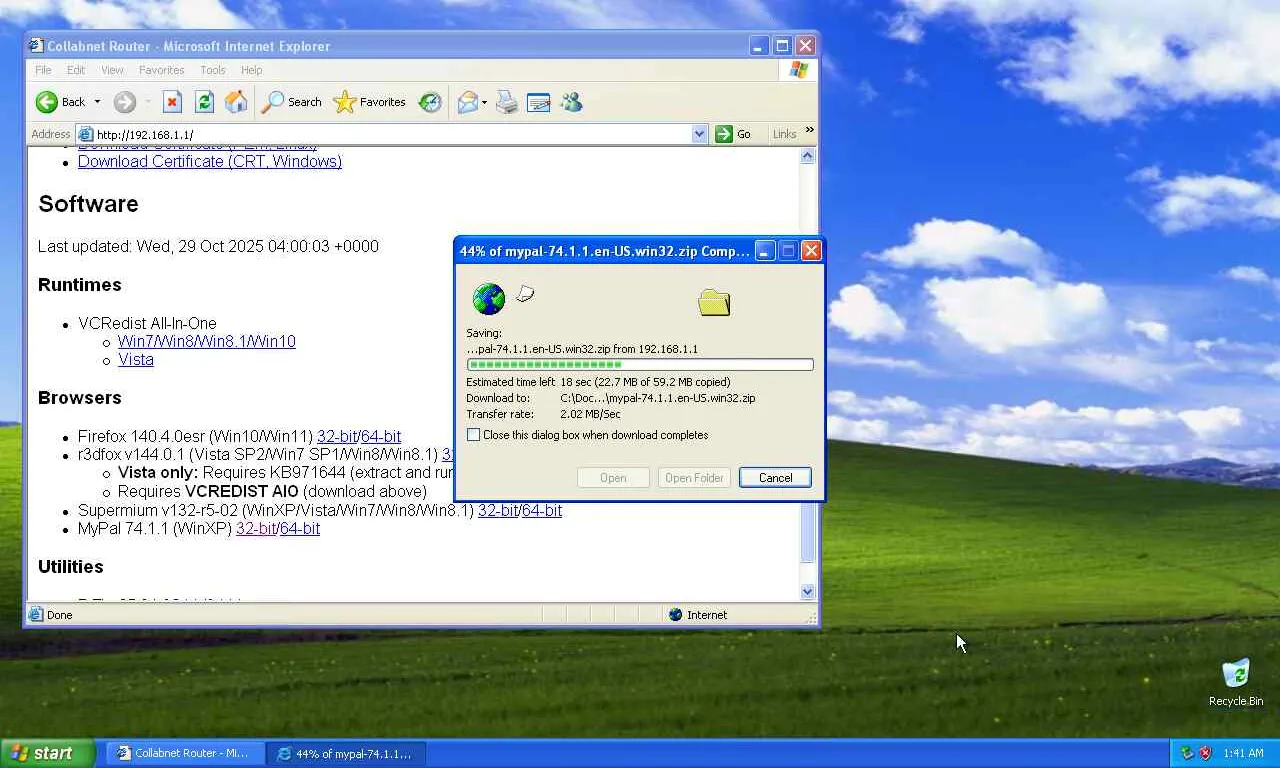Click the Mail envelope icon
The width and height of the screenshot is (1280, 768).
[x=467, y=102]
